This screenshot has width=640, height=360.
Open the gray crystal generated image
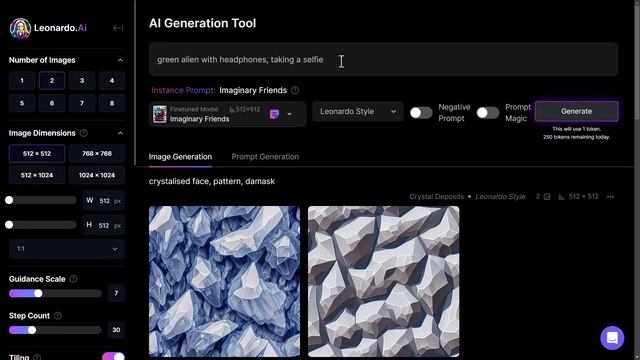(x=383, y=281)
